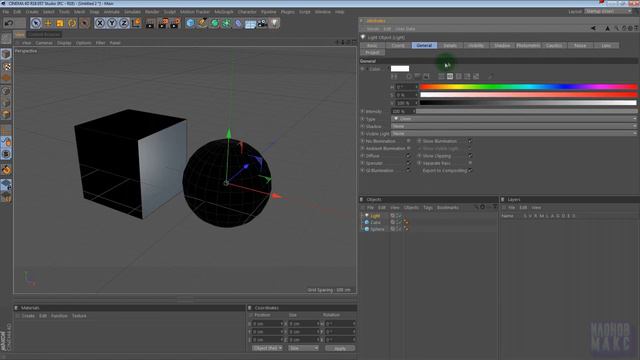Open the Render menu
The image size is (640, 360).
tap(152, 12)
